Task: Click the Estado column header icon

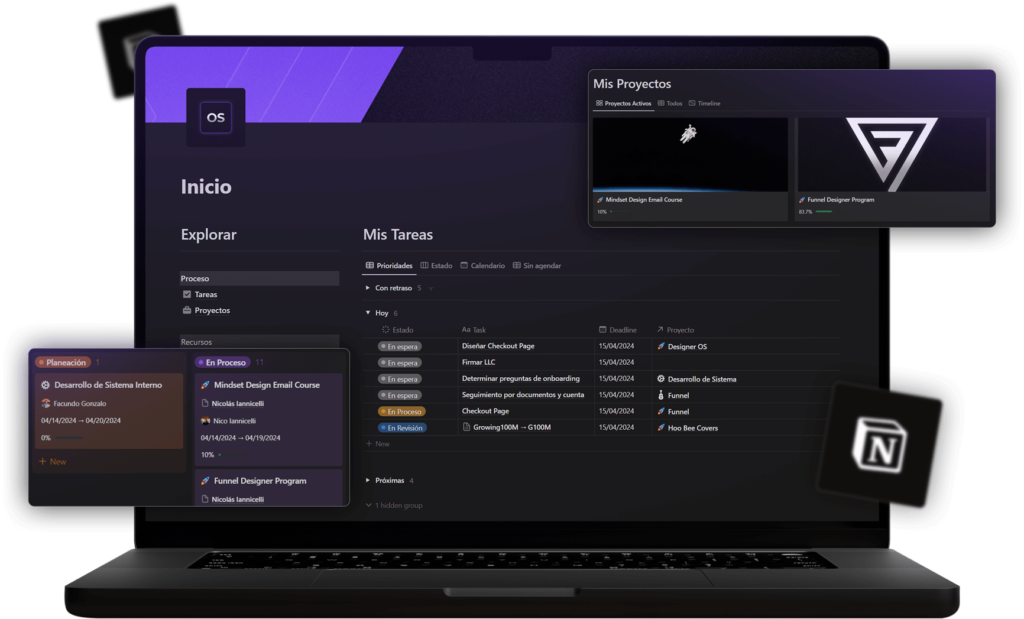Action: click(x=385, y=330)
